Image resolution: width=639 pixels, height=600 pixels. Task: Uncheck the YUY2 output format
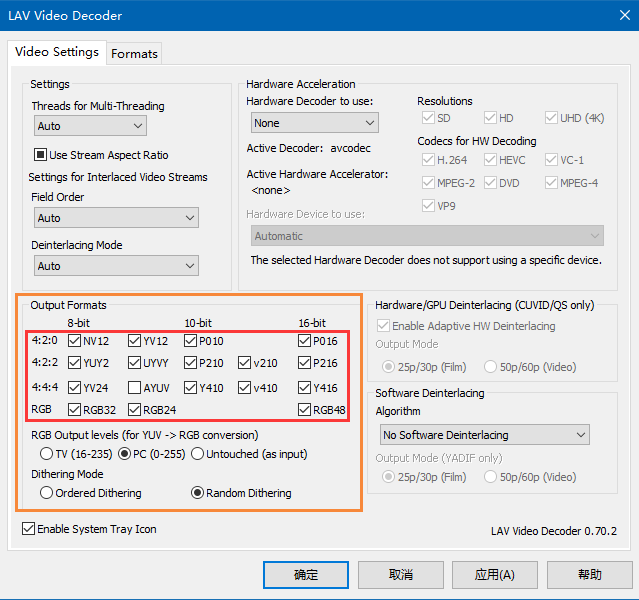pos(75,364)
